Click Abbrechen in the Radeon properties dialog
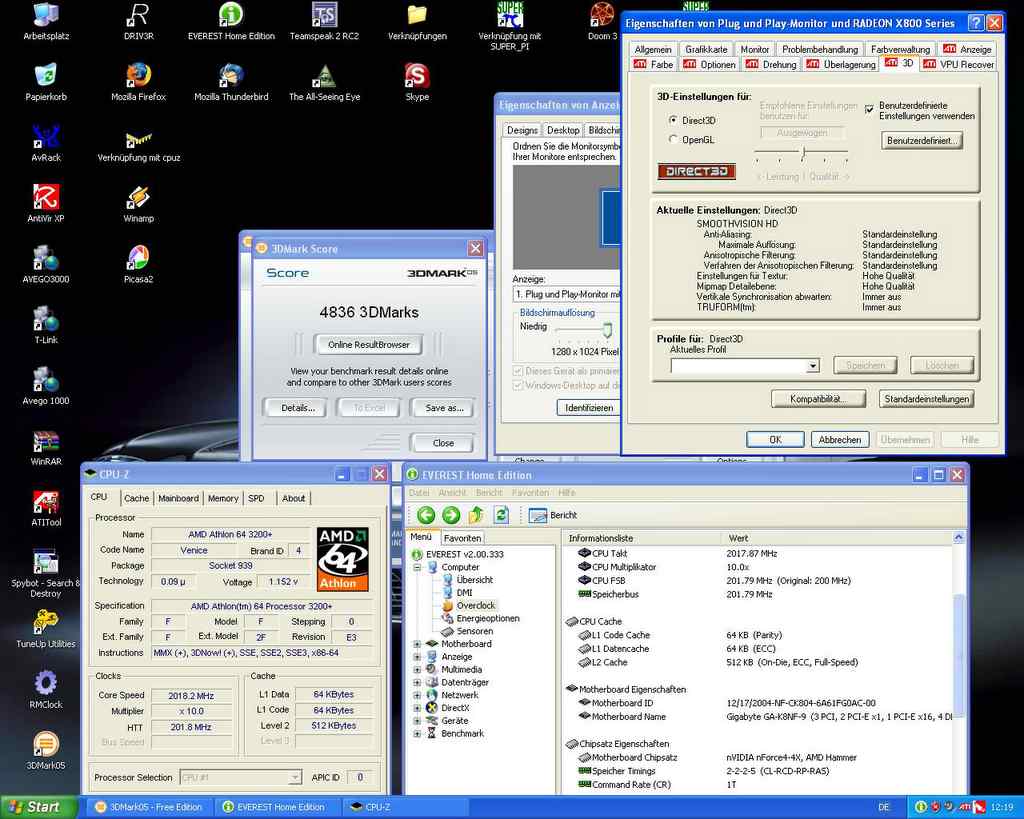Viewport: 1024px width, 819px height. [x=840, y=440]
